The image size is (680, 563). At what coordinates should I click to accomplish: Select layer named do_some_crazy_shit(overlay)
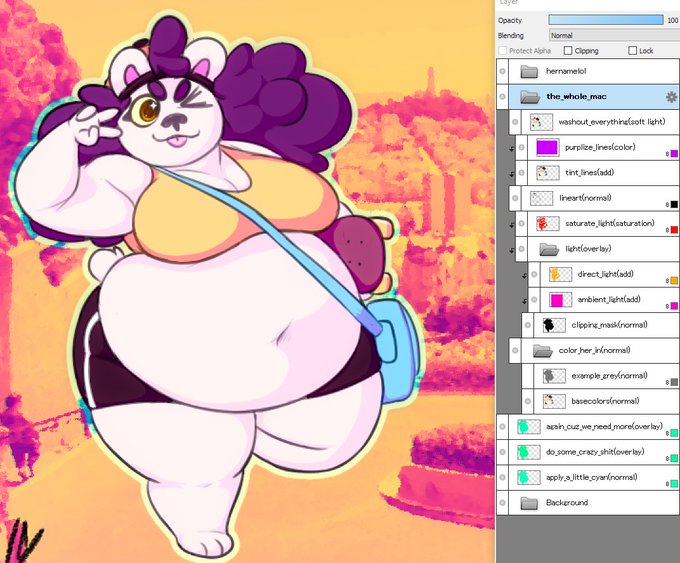[595, 452]
